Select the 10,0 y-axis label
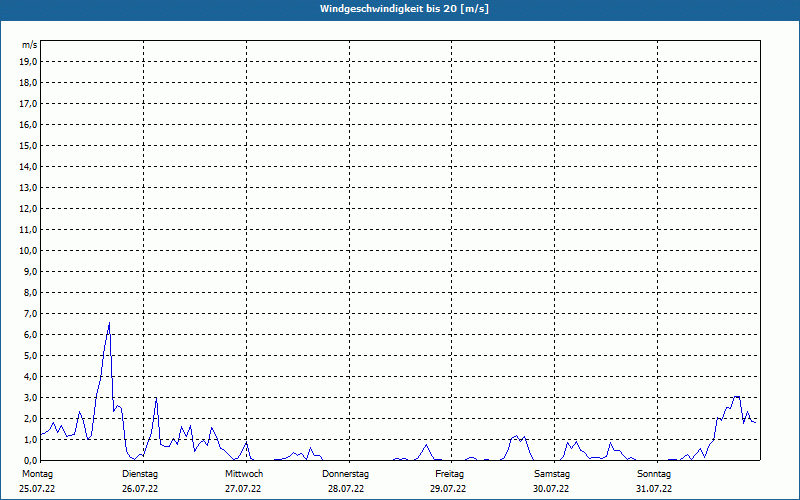 coord(28,251)
